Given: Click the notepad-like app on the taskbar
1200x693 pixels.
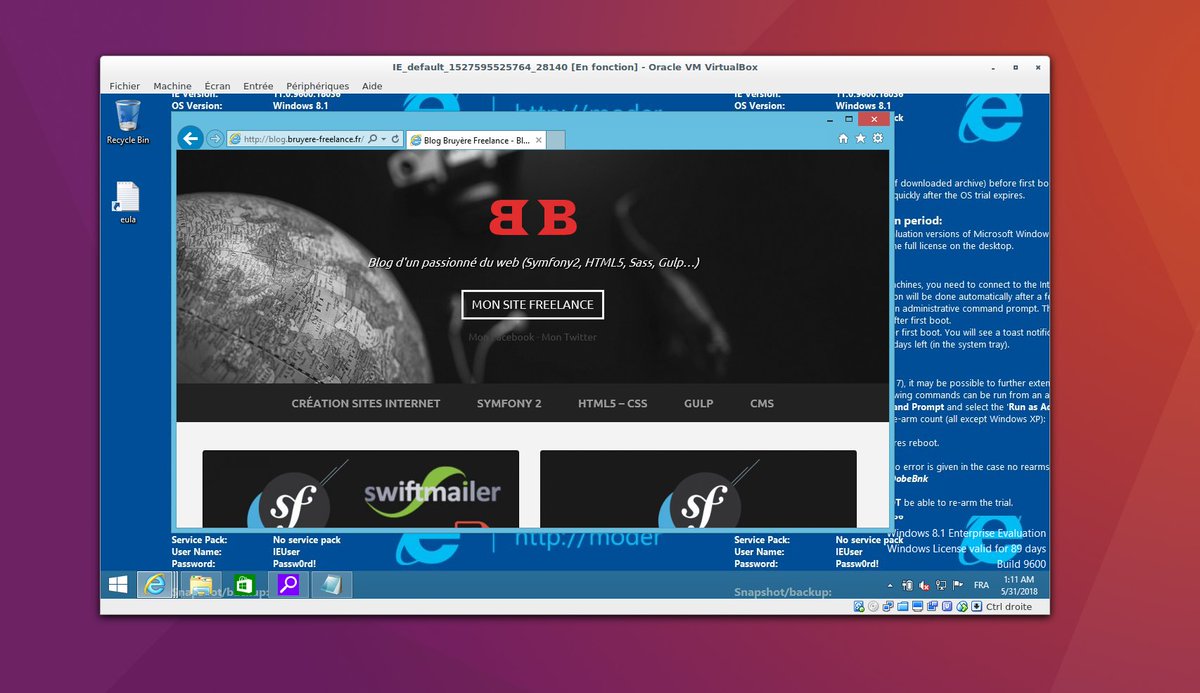Looking at the screenshot, I should tap(331, 584).
